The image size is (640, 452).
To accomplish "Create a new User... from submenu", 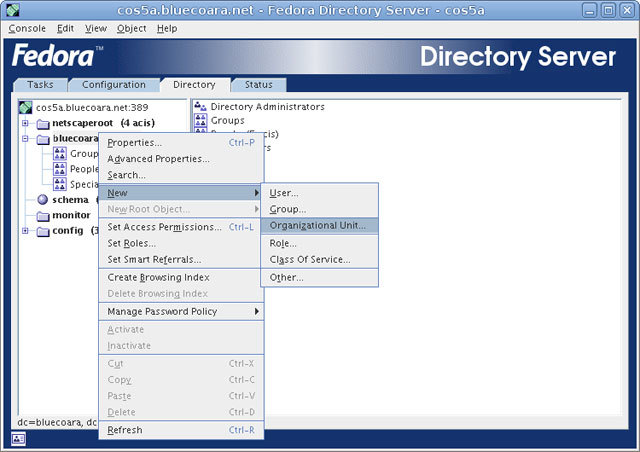I will pos(320,193).
